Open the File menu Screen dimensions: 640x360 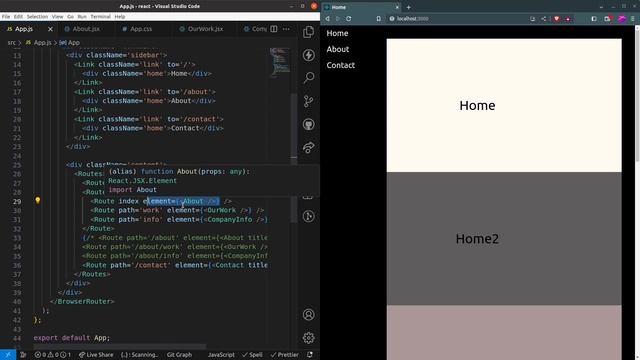pos(6,17)
